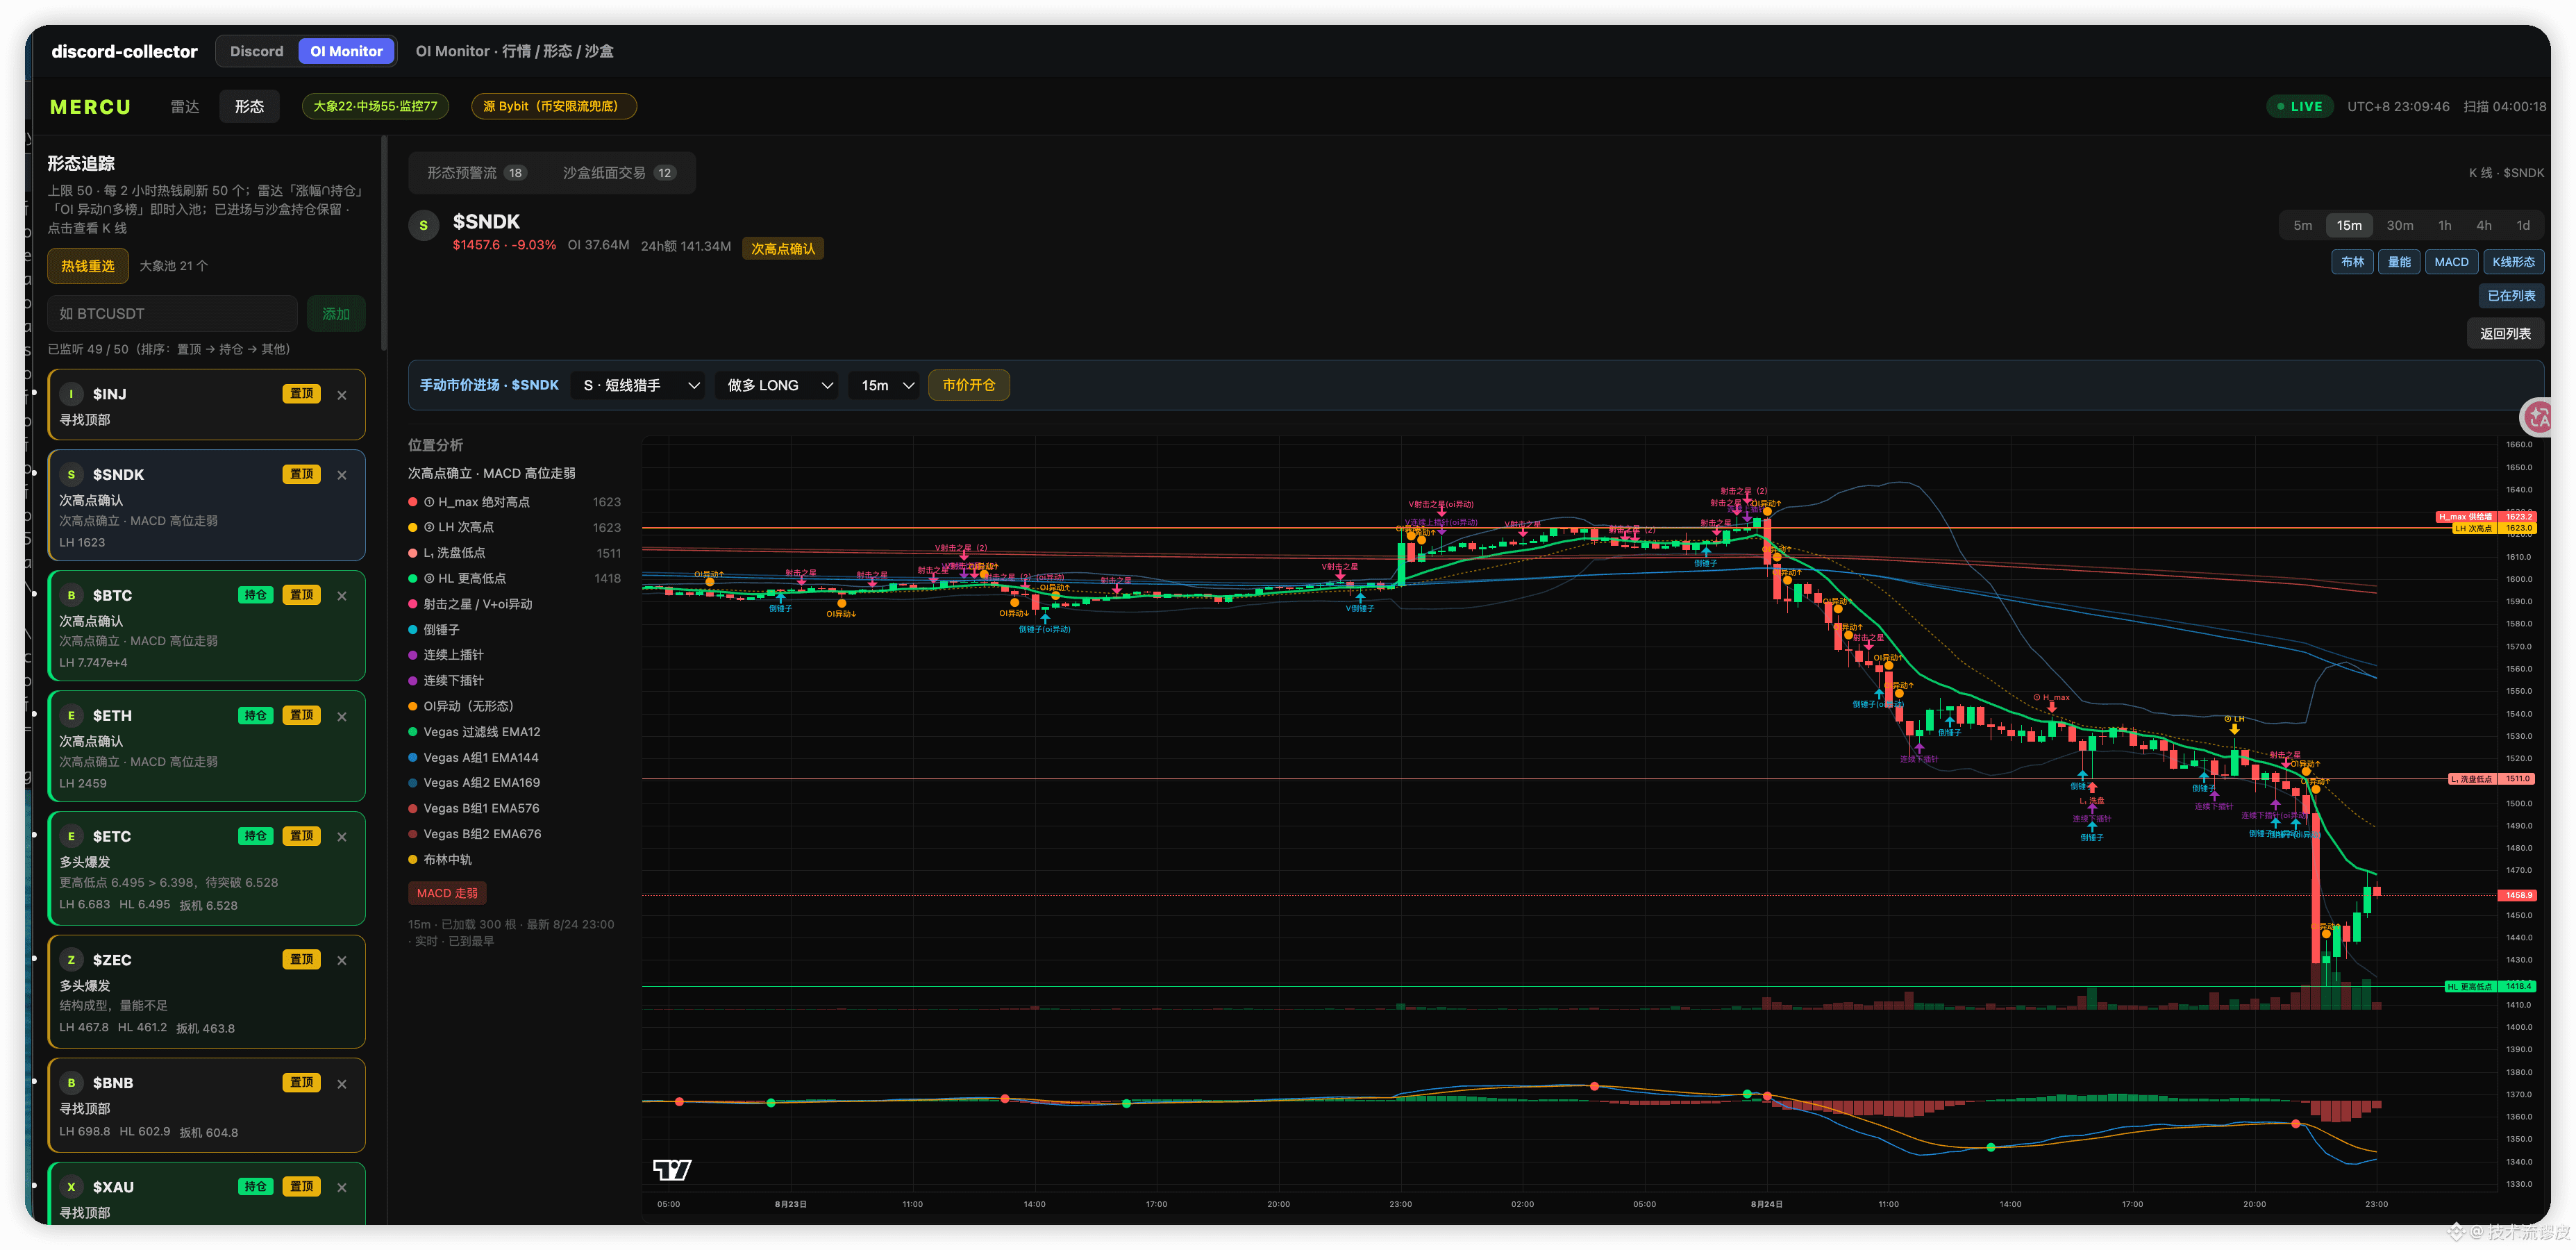Open the S · 短线猎手 strategy dropdown
Viewport: 2576px width, 1250px height.
(638, 386)
